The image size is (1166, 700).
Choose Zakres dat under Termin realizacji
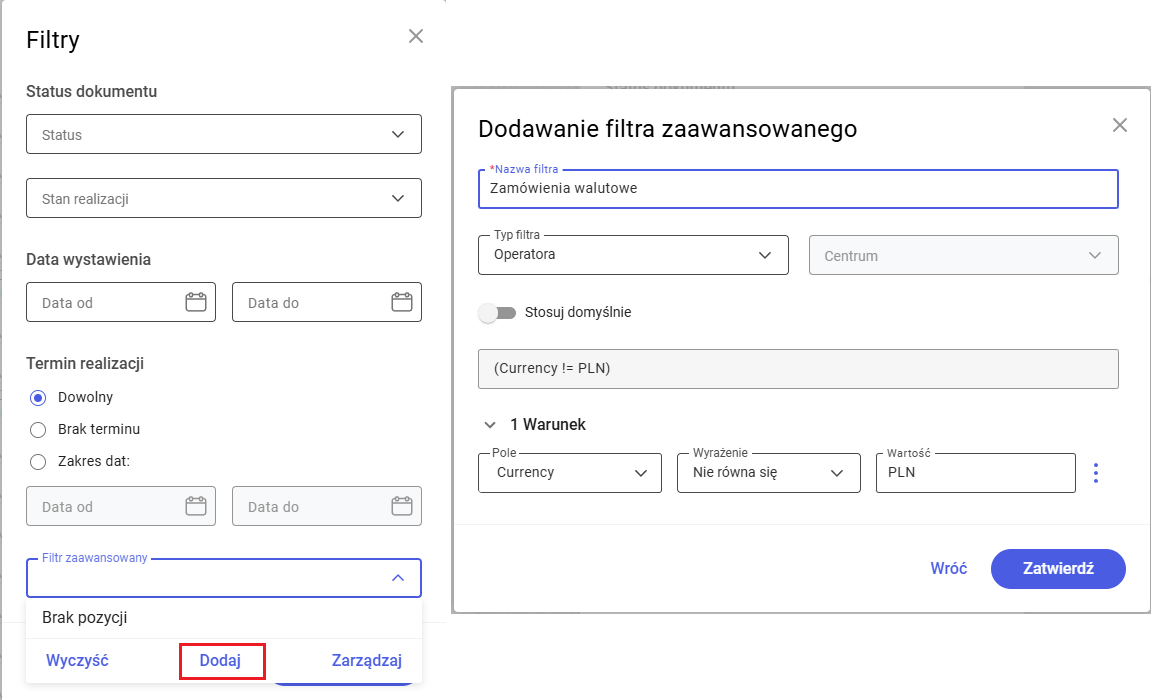tap(37, 461)
